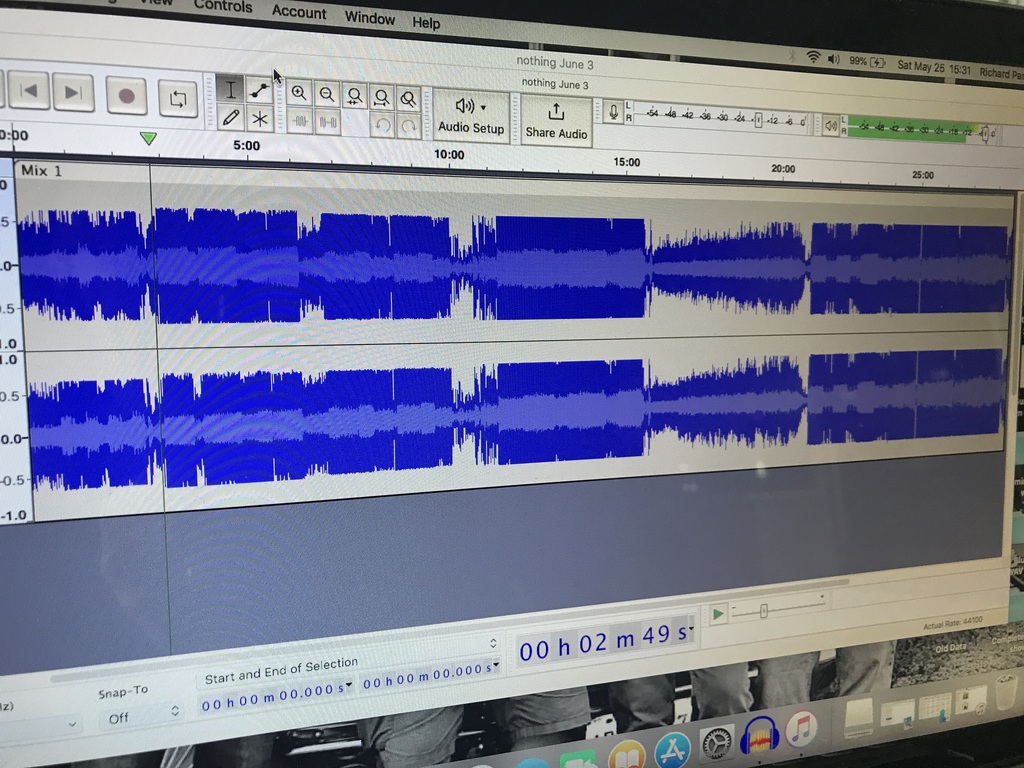Click Fit Project to Width zoom icon
This screenshot has width=1024, height=768.
tap(381, 98)
